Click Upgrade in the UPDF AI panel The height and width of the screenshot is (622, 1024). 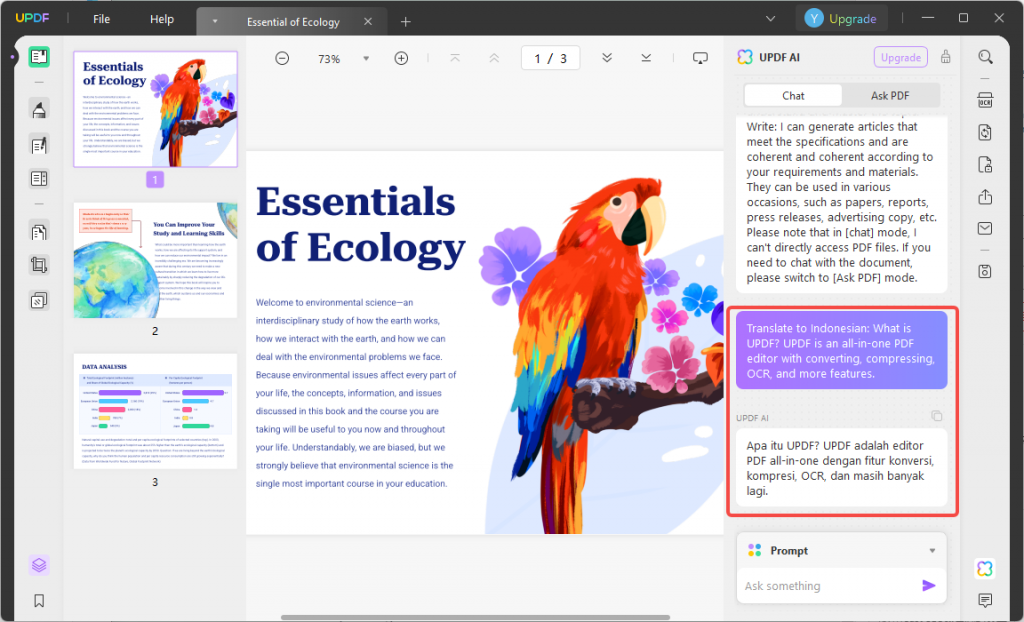click(899, 57)
